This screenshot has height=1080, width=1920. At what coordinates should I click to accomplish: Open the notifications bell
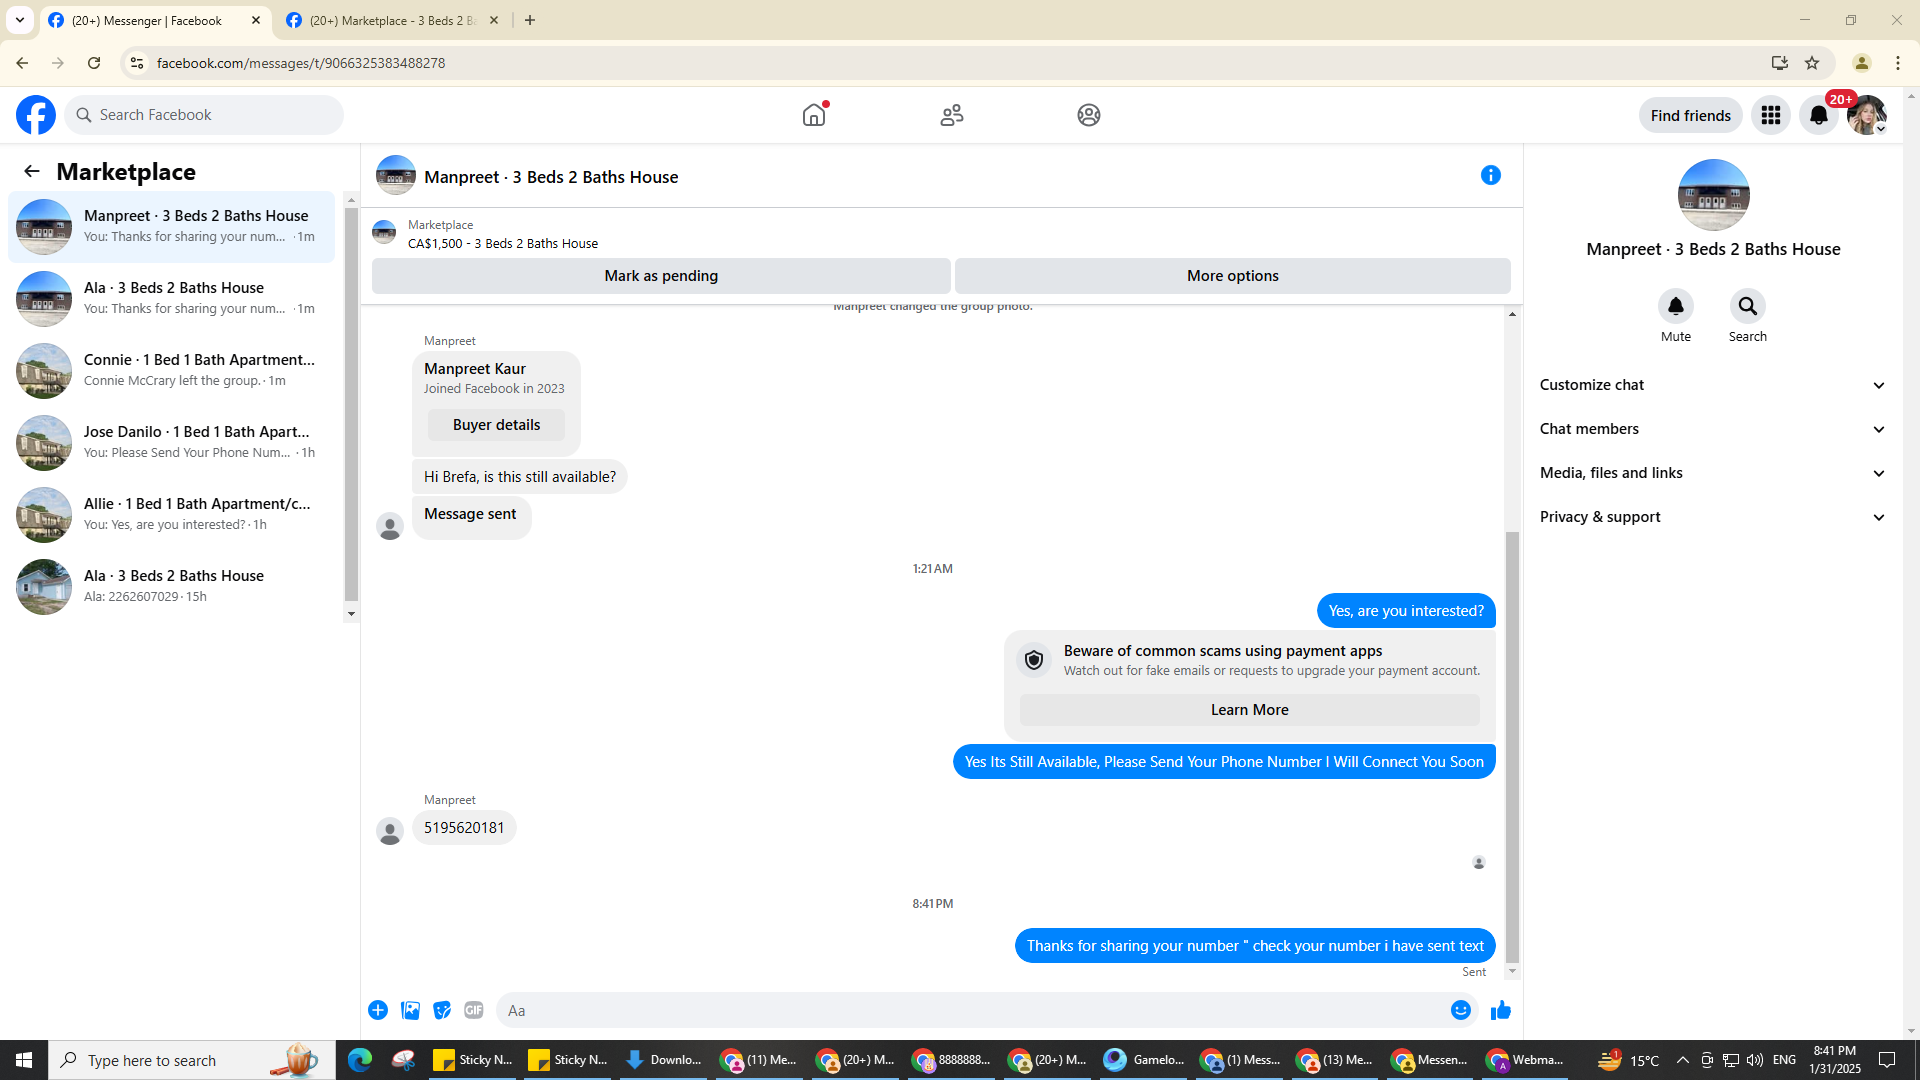click(1819, 115)
